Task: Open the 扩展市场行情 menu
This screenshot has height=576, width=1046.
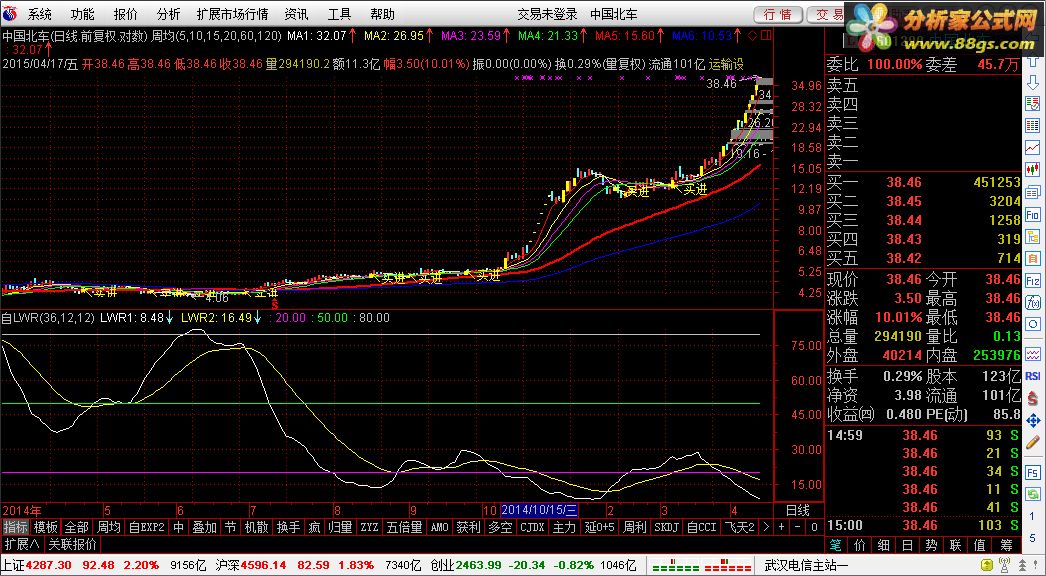Action: click(232, 14)
